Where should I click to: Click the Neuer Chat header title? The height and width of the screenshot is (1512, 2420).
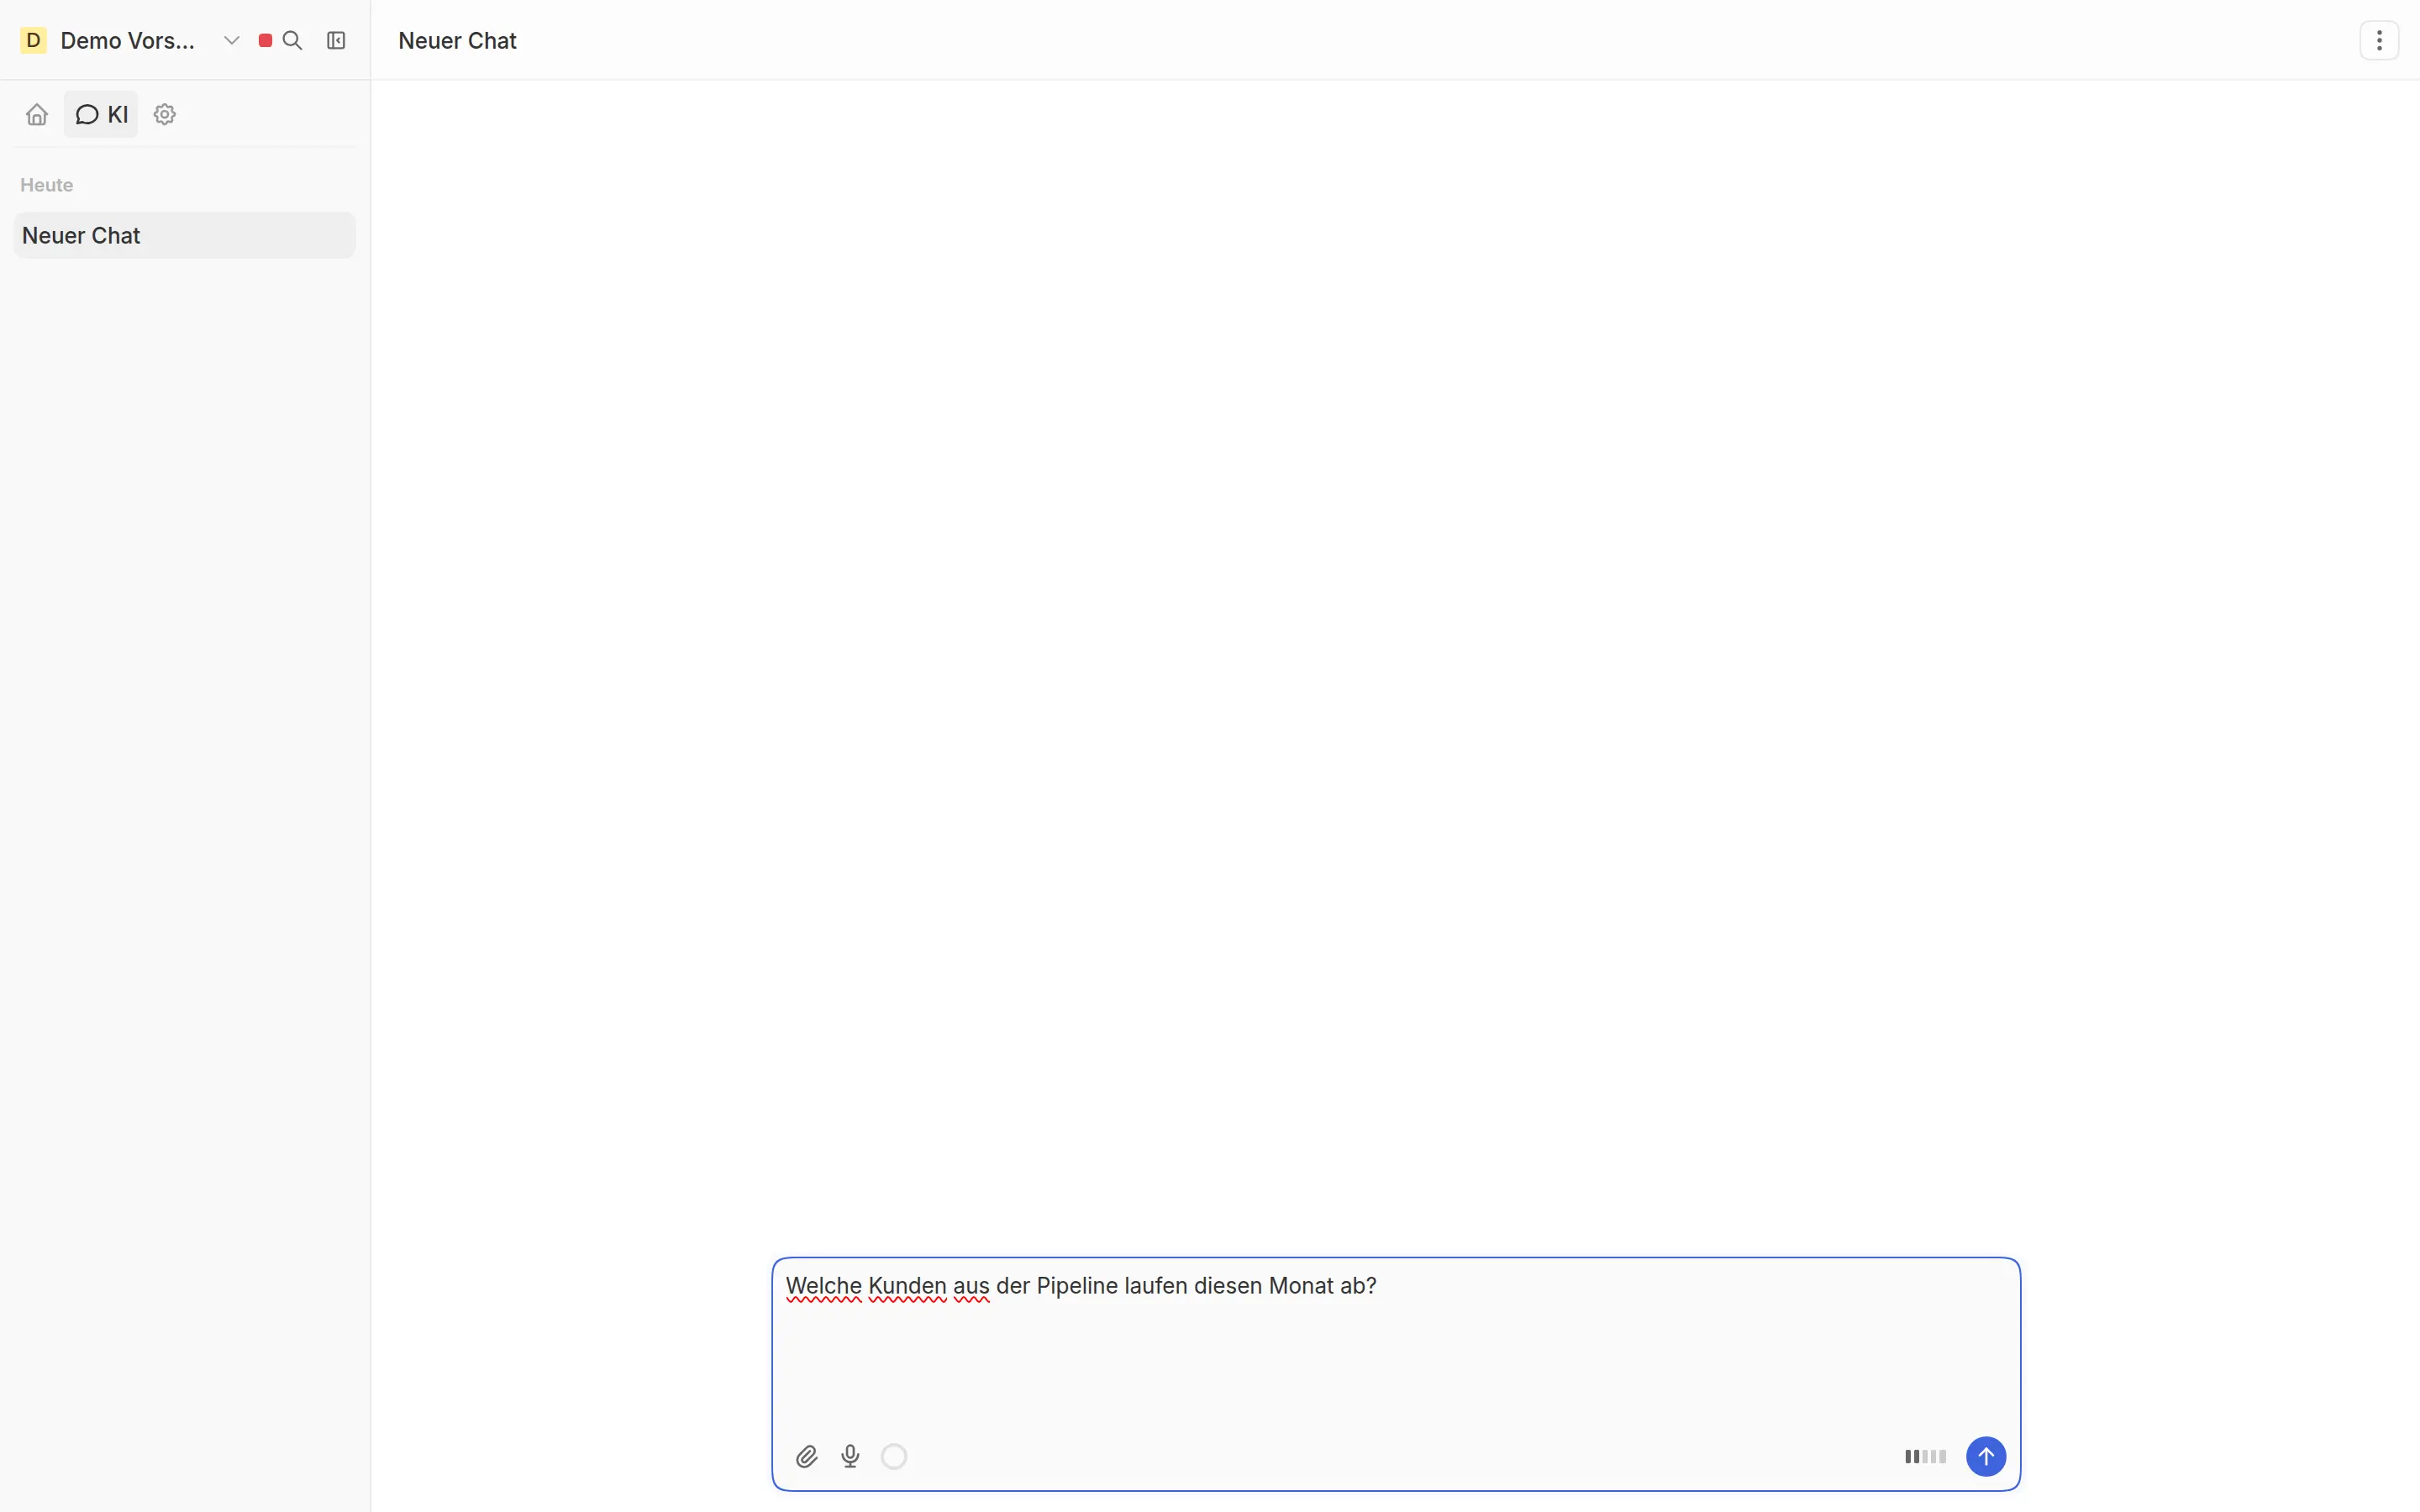coord(457,40)
